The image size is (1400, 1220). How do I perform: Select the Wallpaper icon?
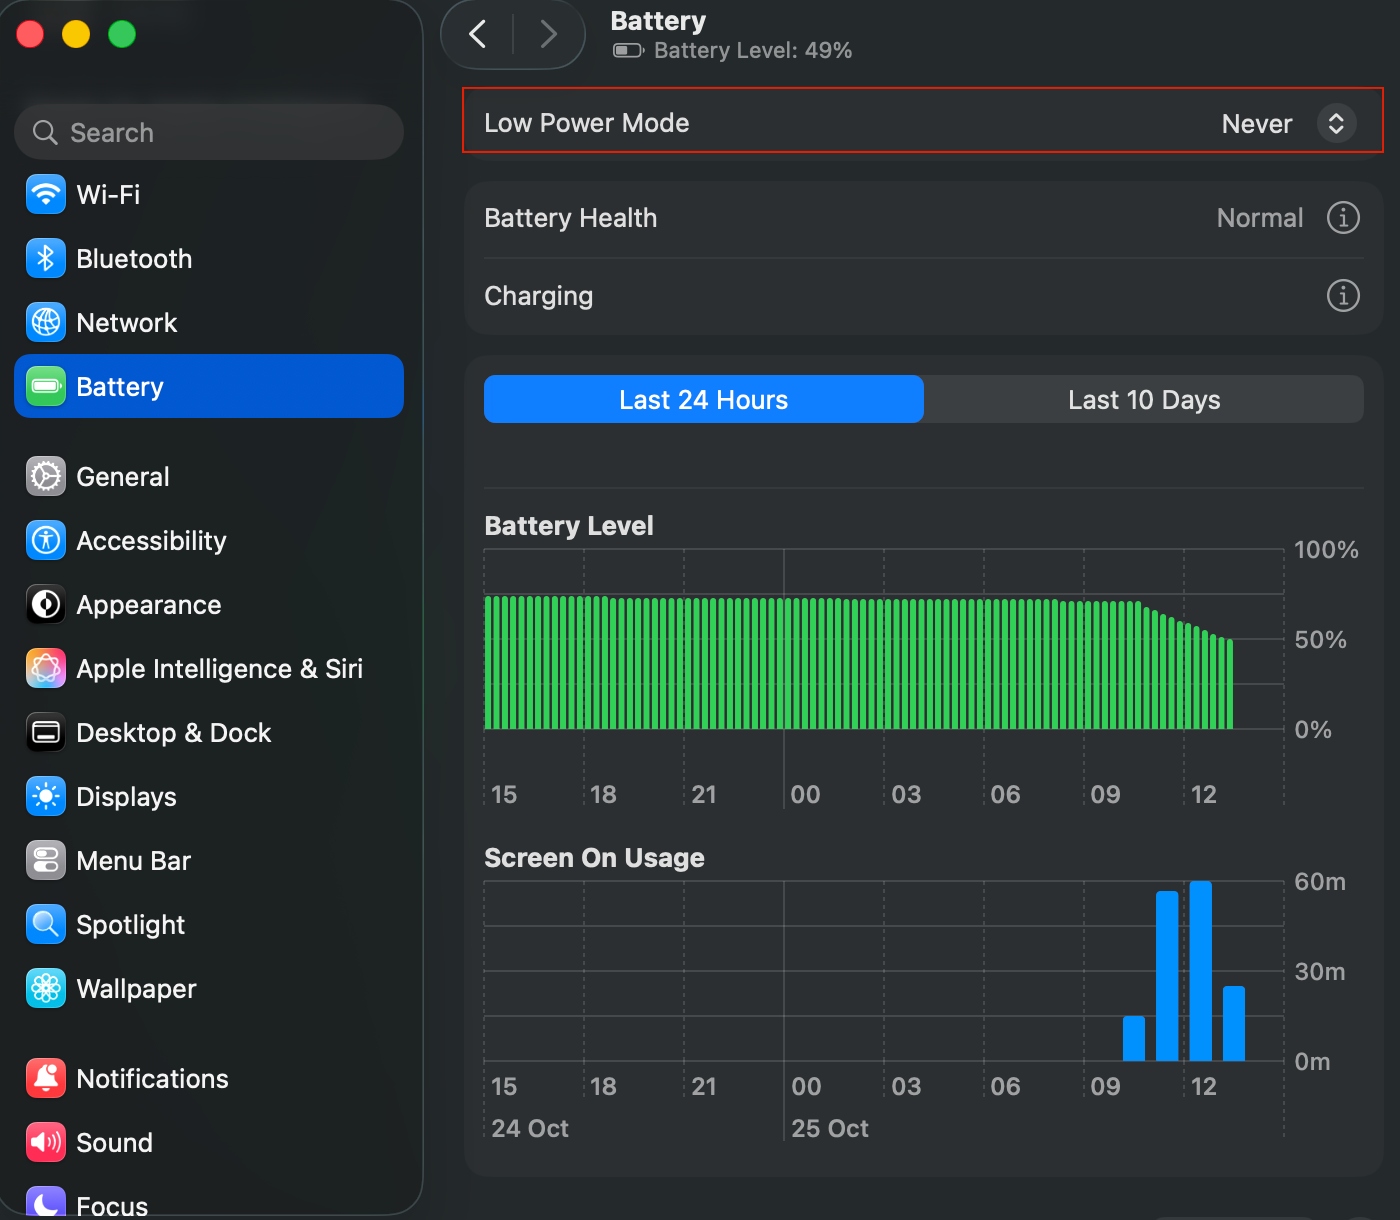click(x=46, y=988)
